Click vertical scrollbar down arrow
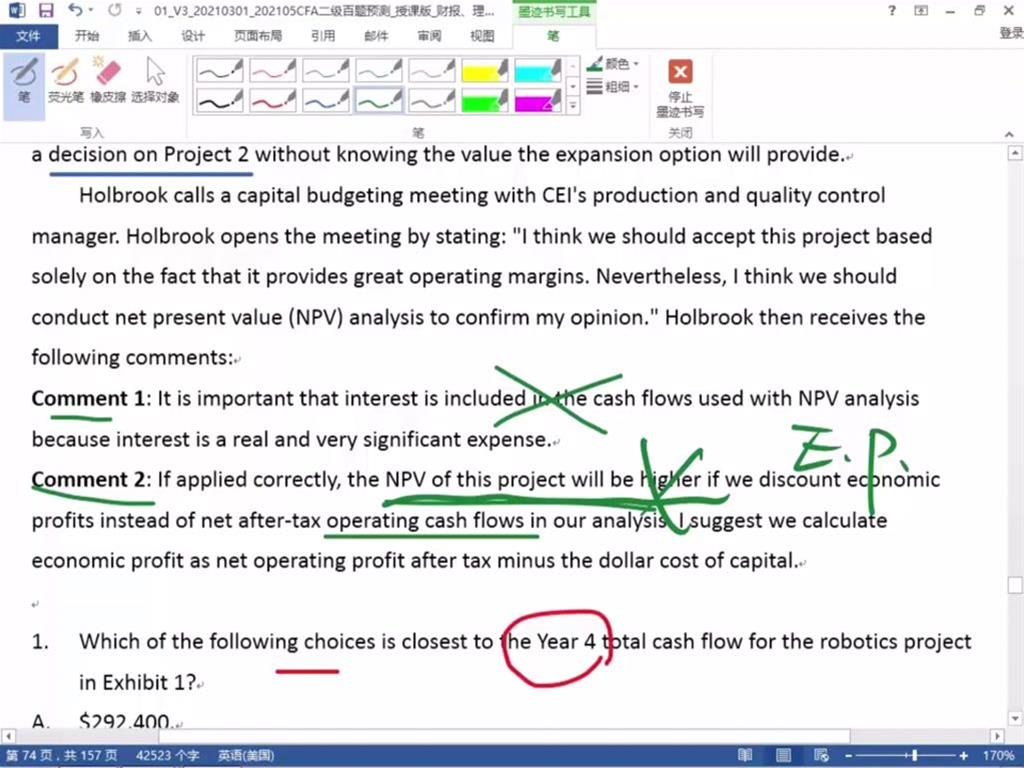This screenshot has height=768, width=1024. (1015, 718)
